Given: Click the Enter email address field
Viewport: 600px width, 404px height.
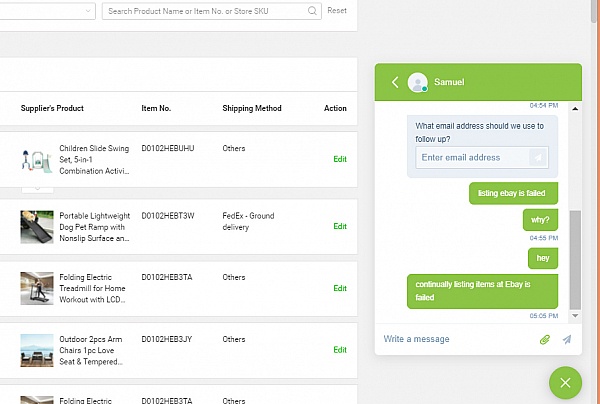Looking at the screenshot, I should (x=470, y=158).
